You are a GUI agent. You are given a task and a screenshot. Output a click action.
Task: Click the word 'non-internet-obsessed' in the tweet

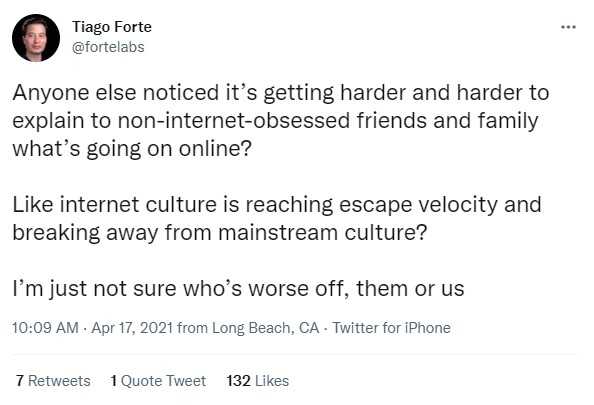coord(234,121)
